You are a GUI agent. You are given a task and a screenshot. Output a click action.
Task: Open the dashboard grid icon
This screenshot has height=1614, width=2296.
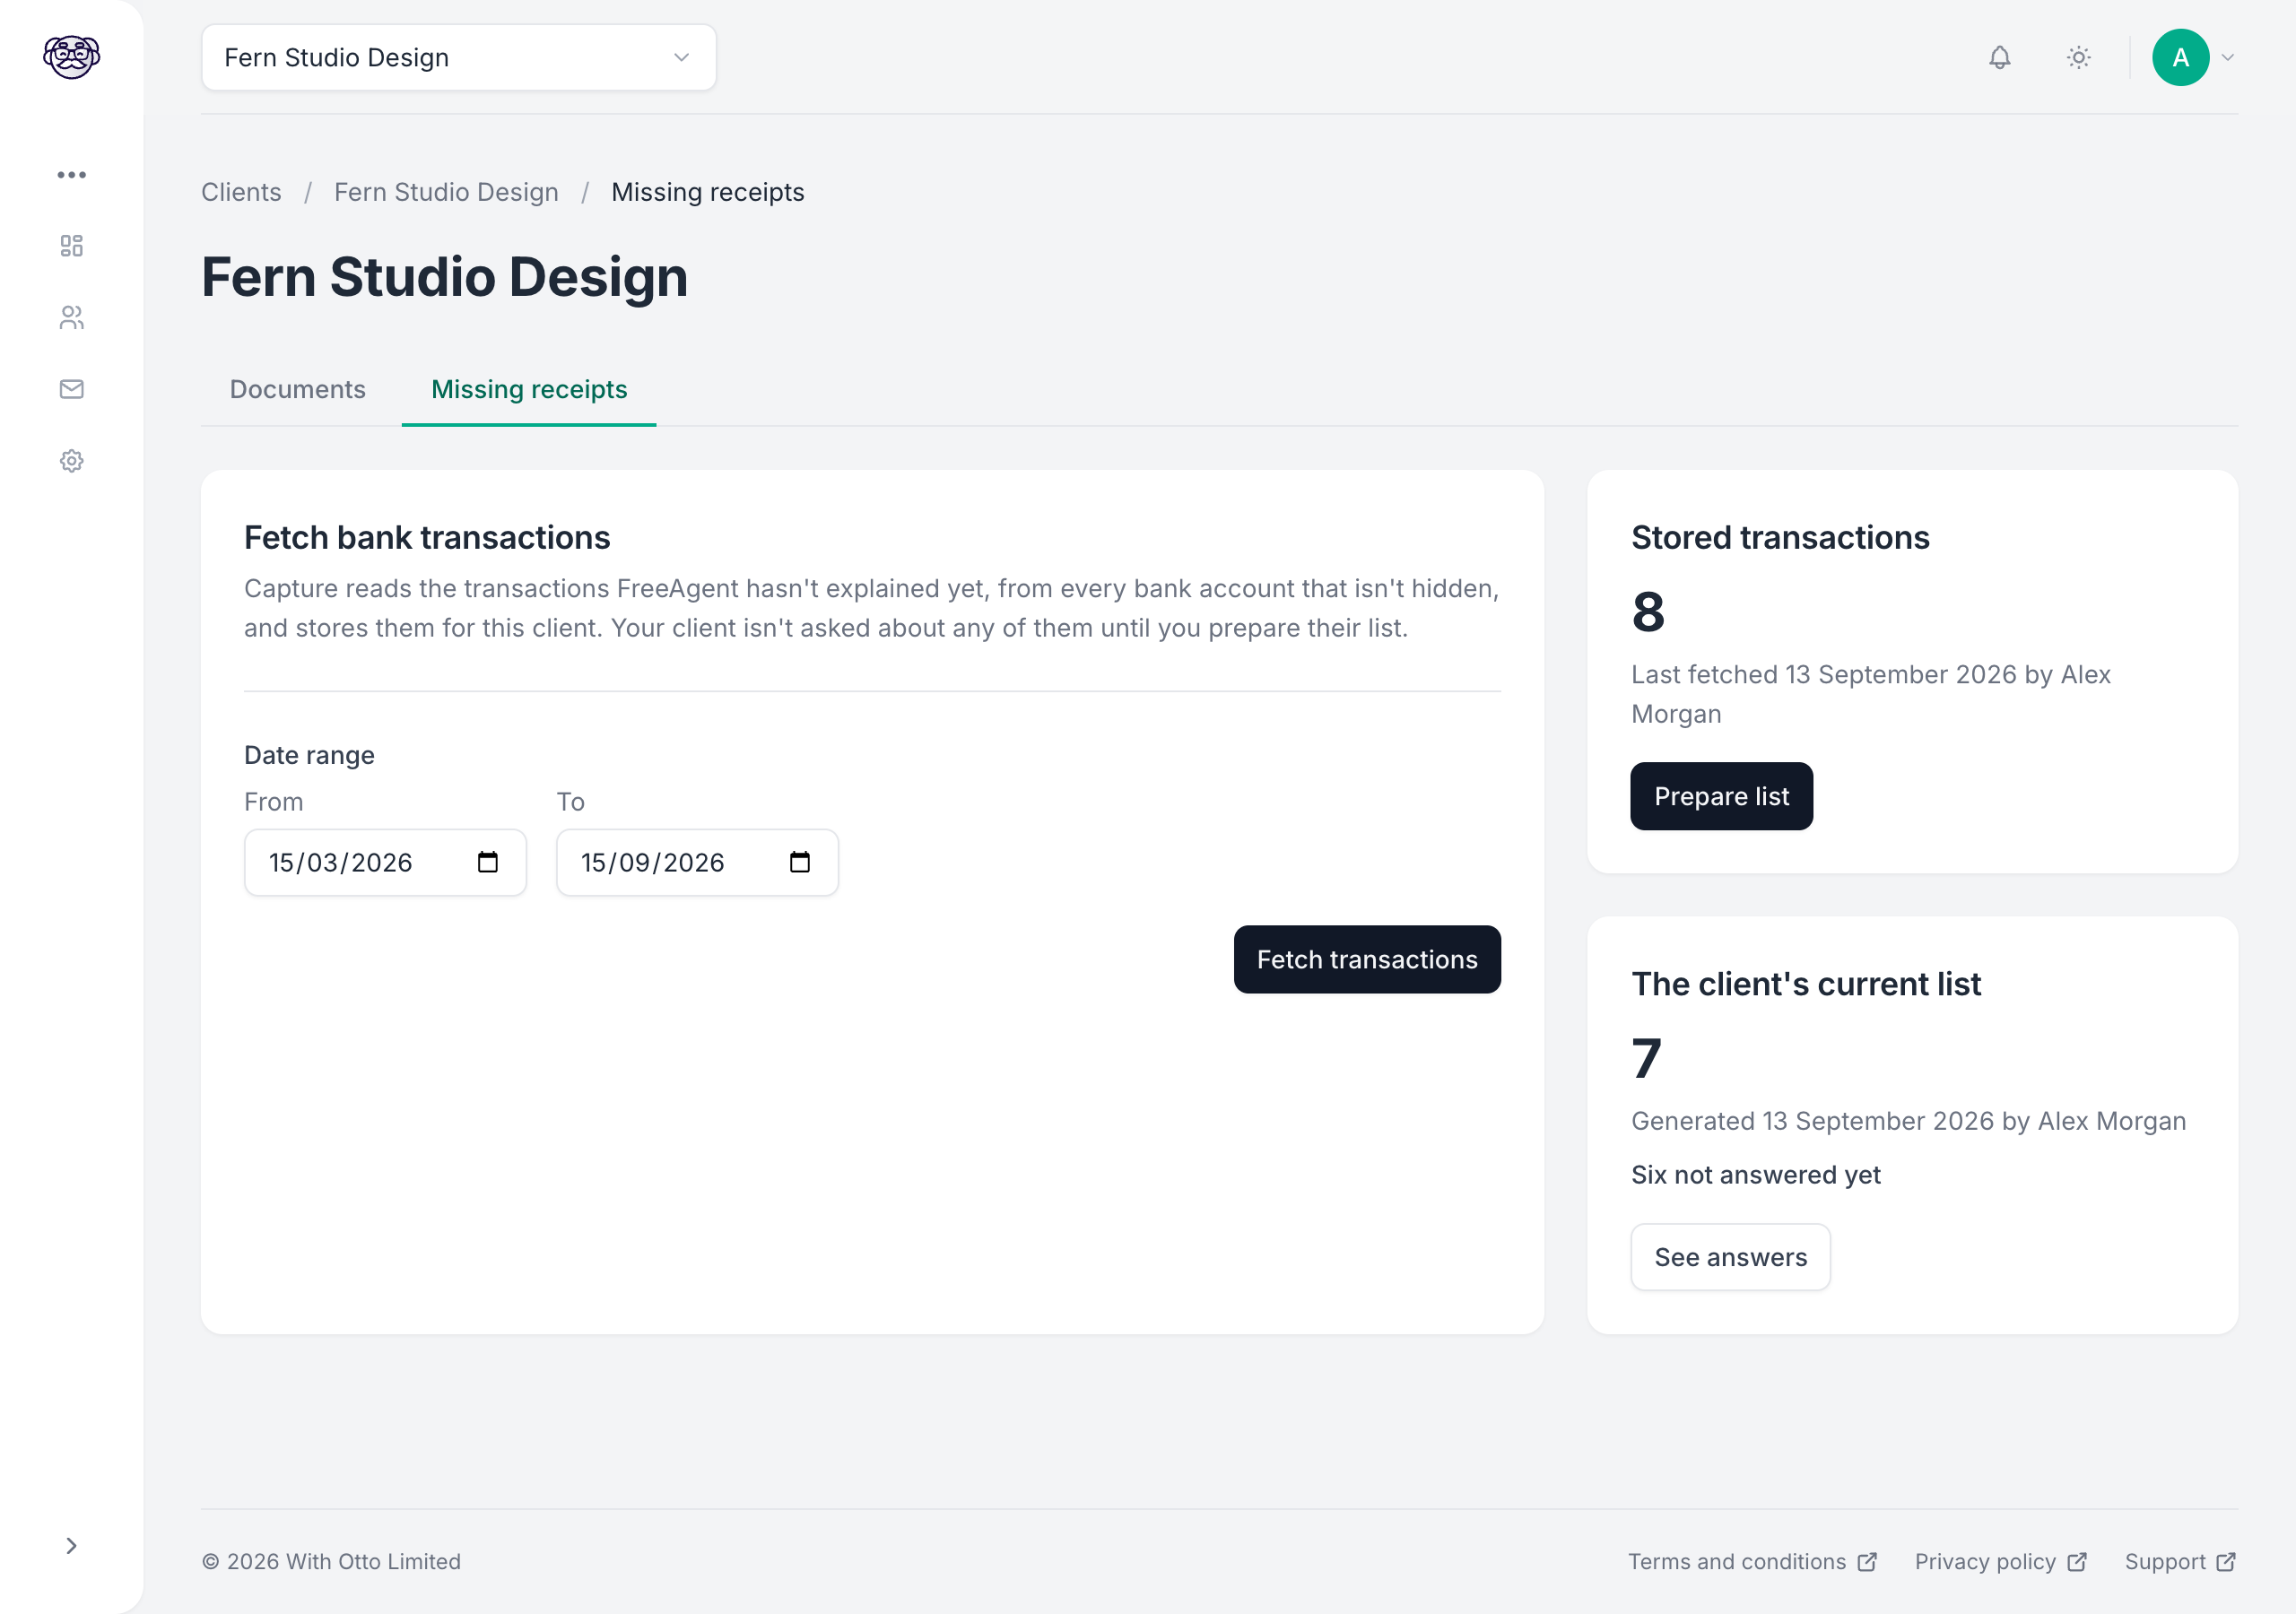click(x=72, y=246)
